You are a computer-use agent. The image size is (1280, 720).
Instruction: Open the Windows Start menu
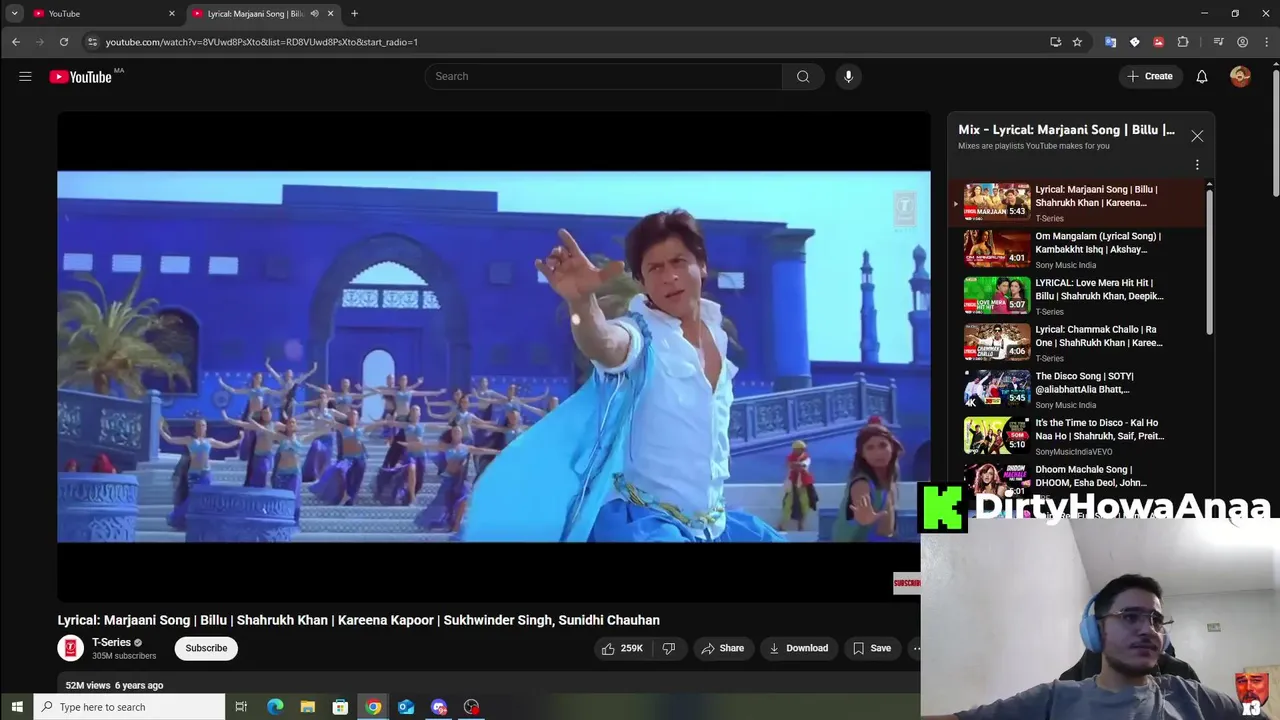tap(16, 707)
